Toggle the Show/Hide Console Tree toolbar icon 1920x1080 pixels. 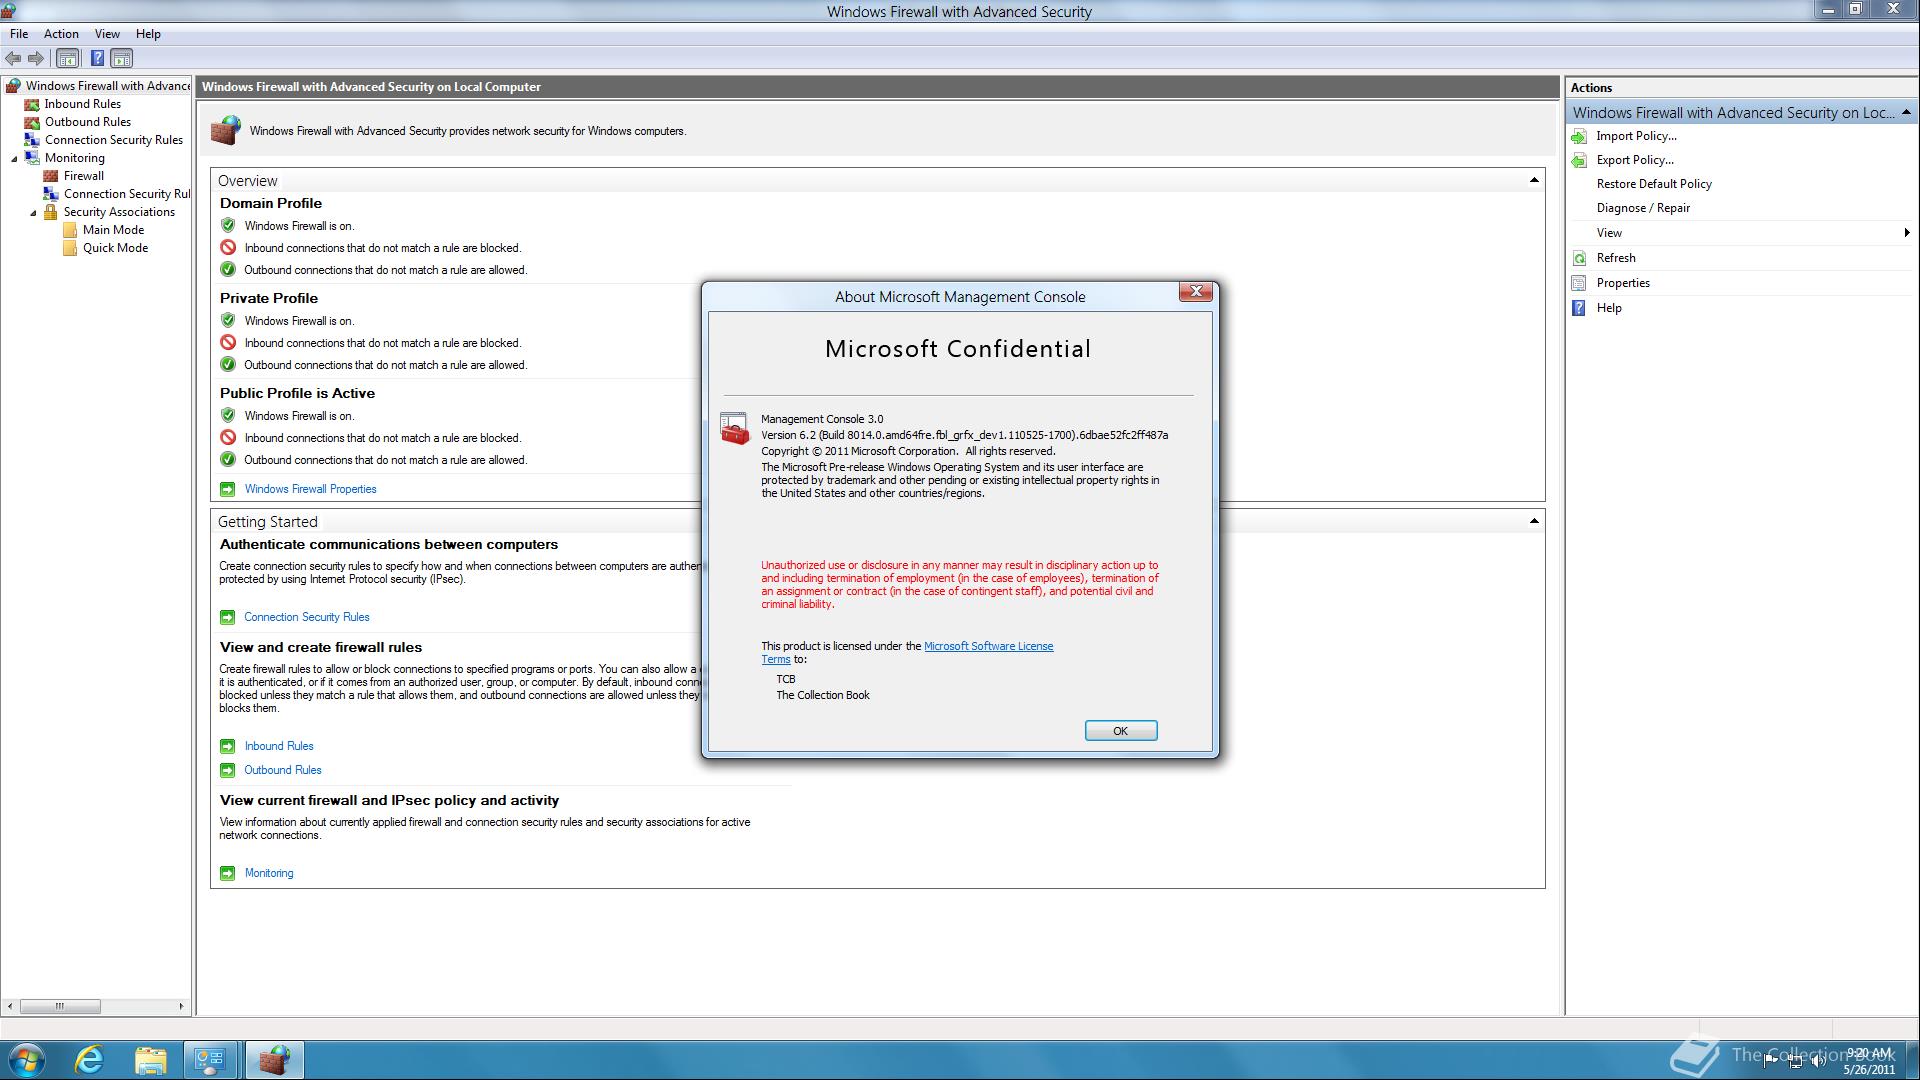click(67, 59)
